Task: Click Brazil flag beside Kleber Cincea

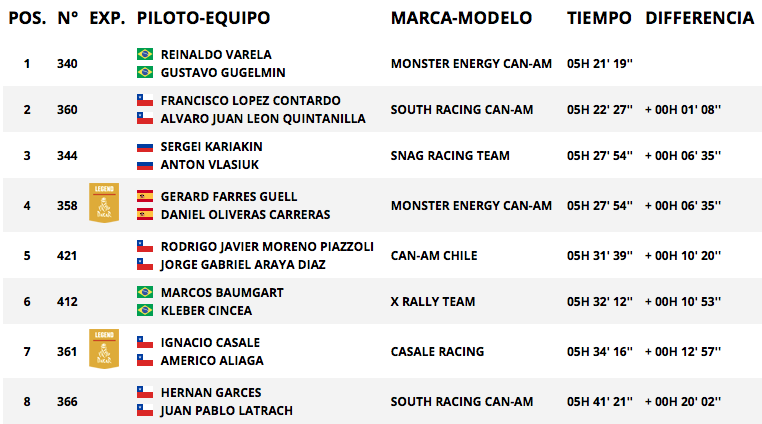Action: click(x=145, y=310)
